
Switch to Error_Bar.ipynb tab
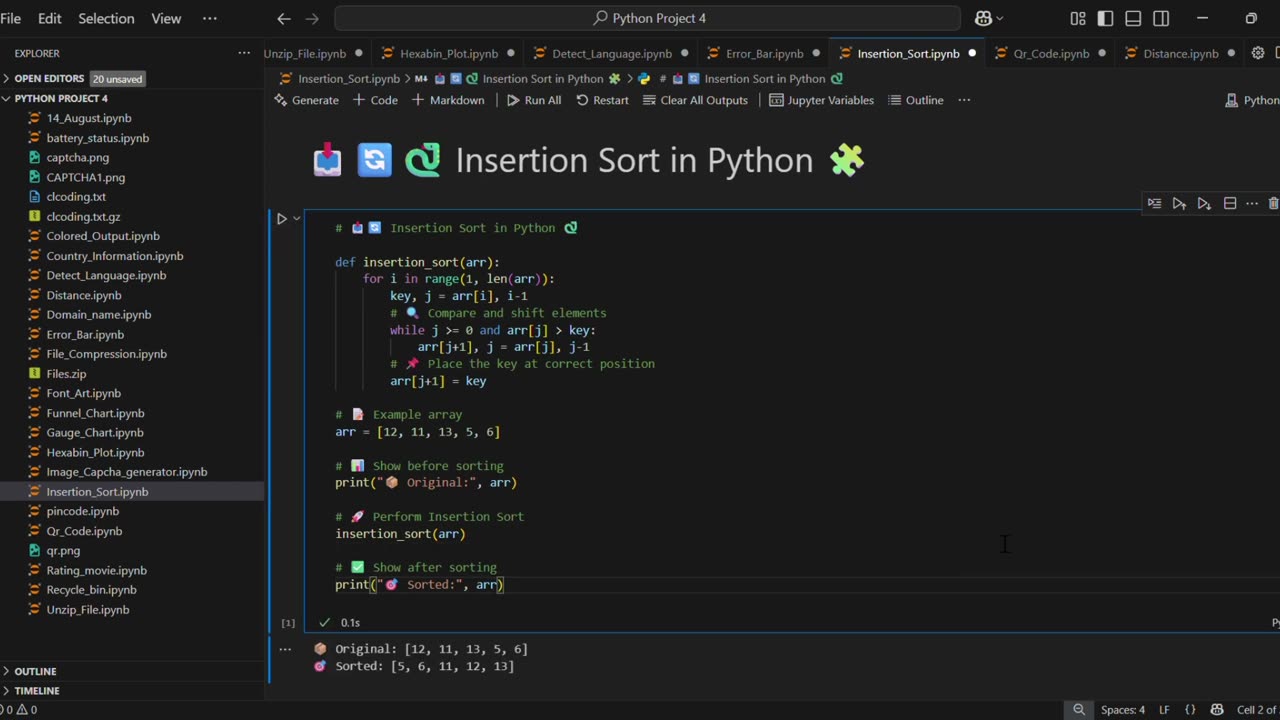click(x=764, y=53)
